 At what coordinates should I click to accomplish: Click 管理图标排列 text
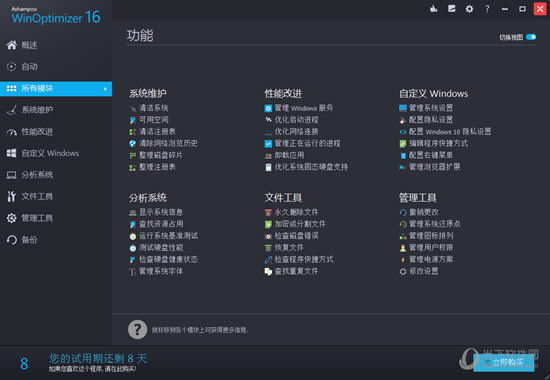point(431,236)
